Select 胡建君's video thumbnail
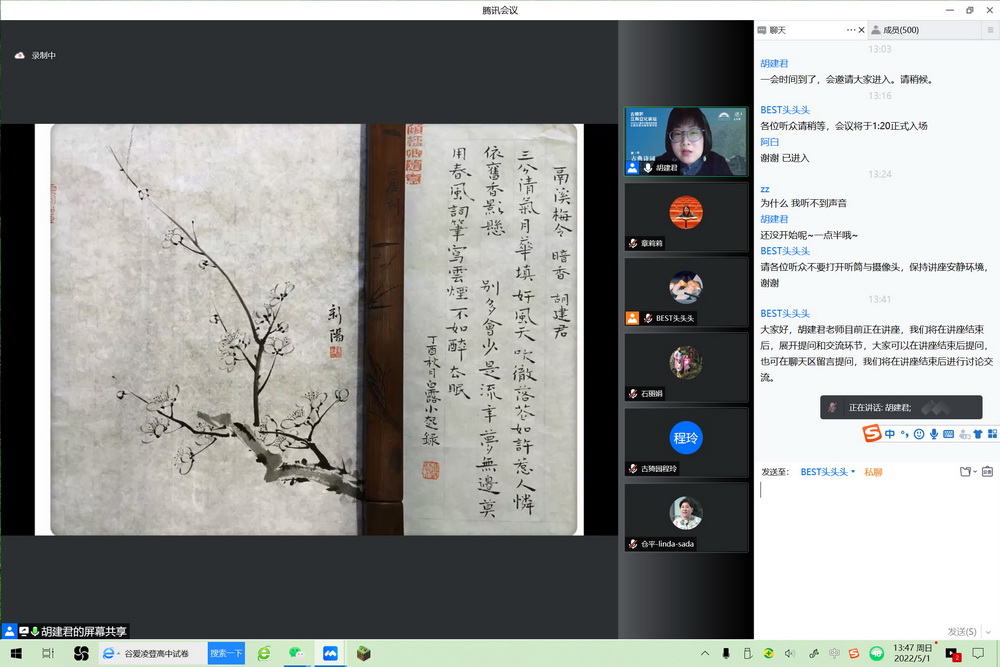The image size is (1000, 667). coord(686,141)
